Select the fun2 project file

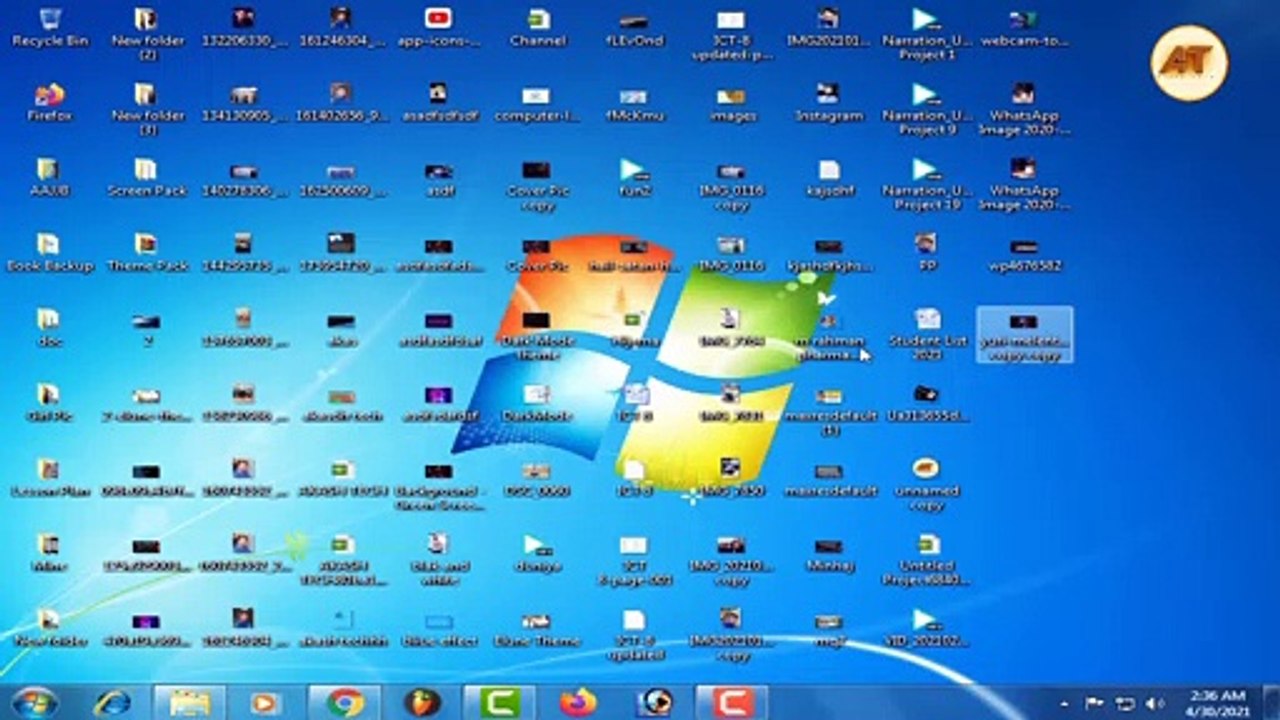[x=634, y=178]
